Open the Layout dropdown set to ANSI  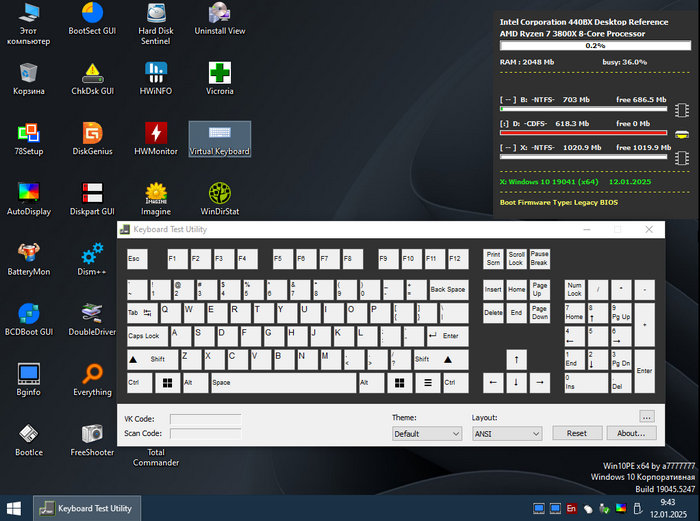pyautogui.click(x=507, y=433)
